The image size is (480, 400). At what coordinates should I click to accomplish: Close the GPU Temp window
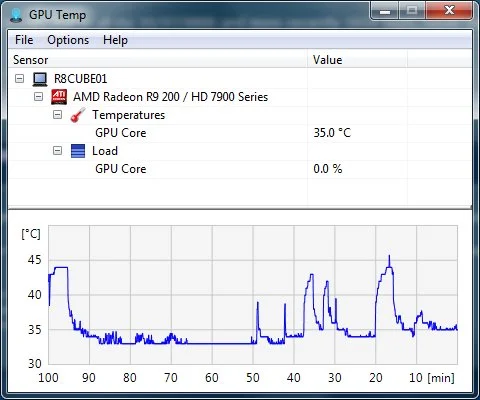(449, 12)
